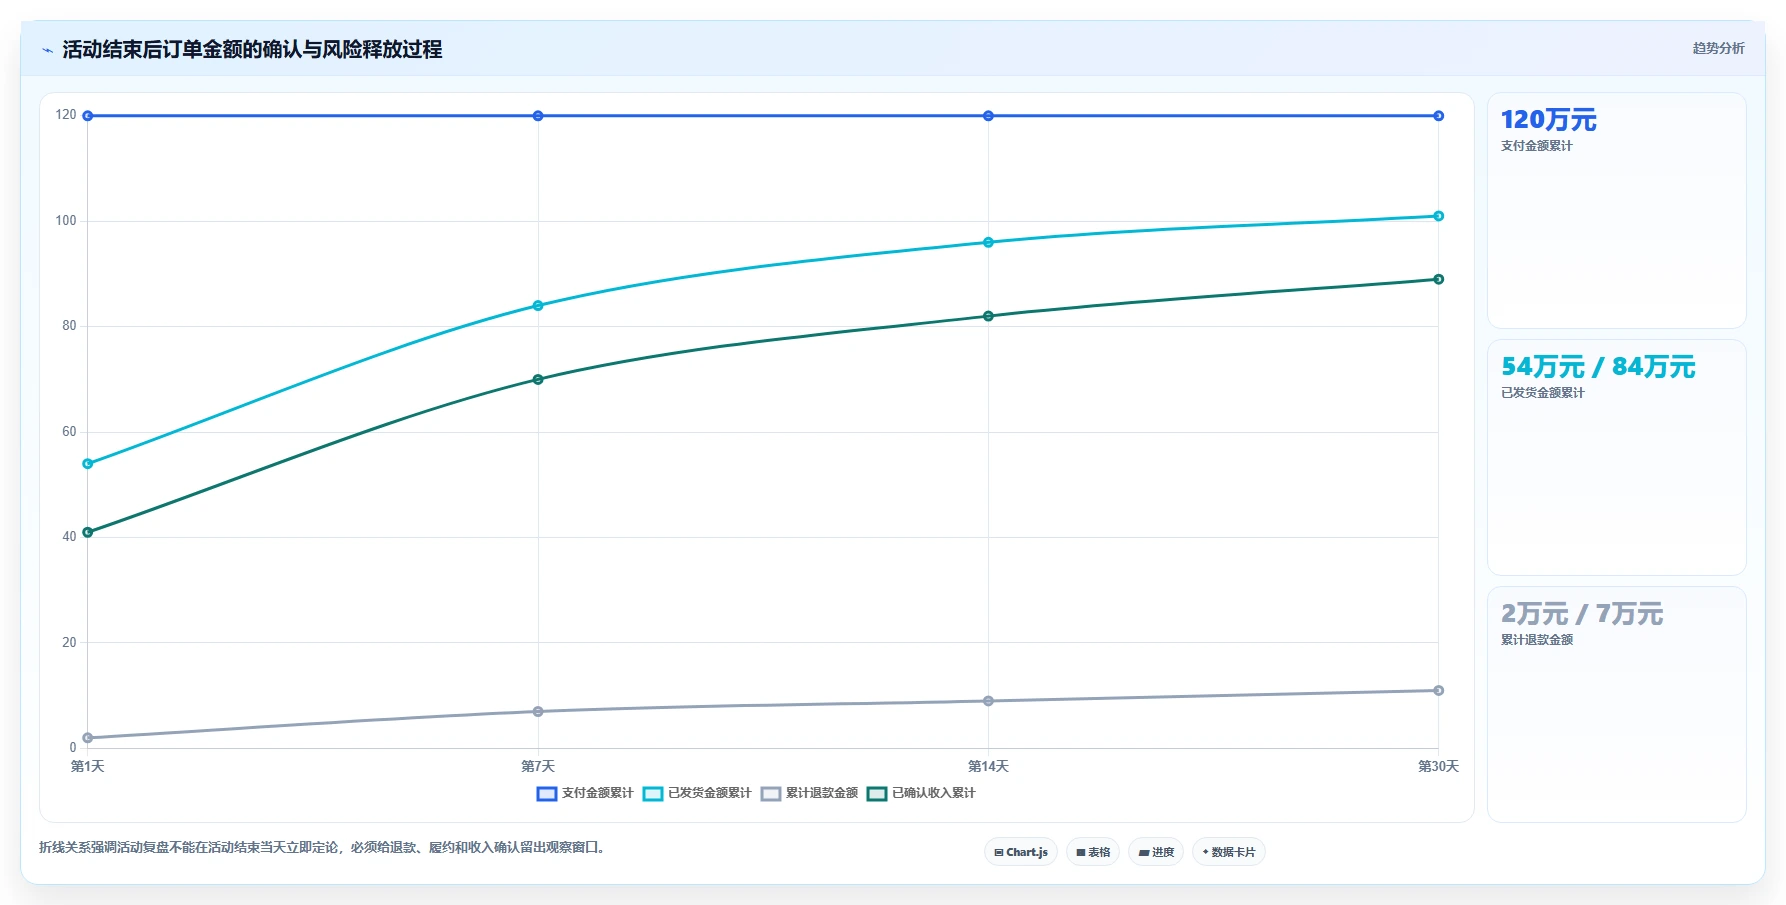Click the Chart.js tag icon
The width and height of the screenshot is (1786, 905).
coord(999,852)
